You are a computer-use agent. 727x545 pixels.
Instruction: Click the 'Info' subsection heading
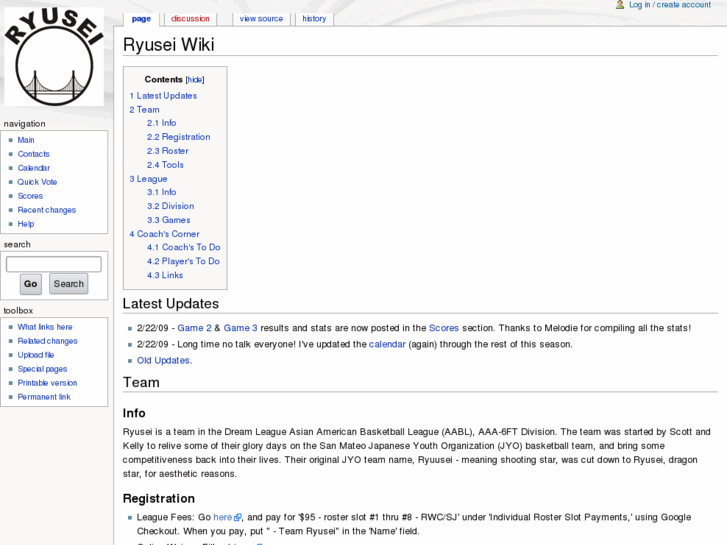click(x=134, y=413)
